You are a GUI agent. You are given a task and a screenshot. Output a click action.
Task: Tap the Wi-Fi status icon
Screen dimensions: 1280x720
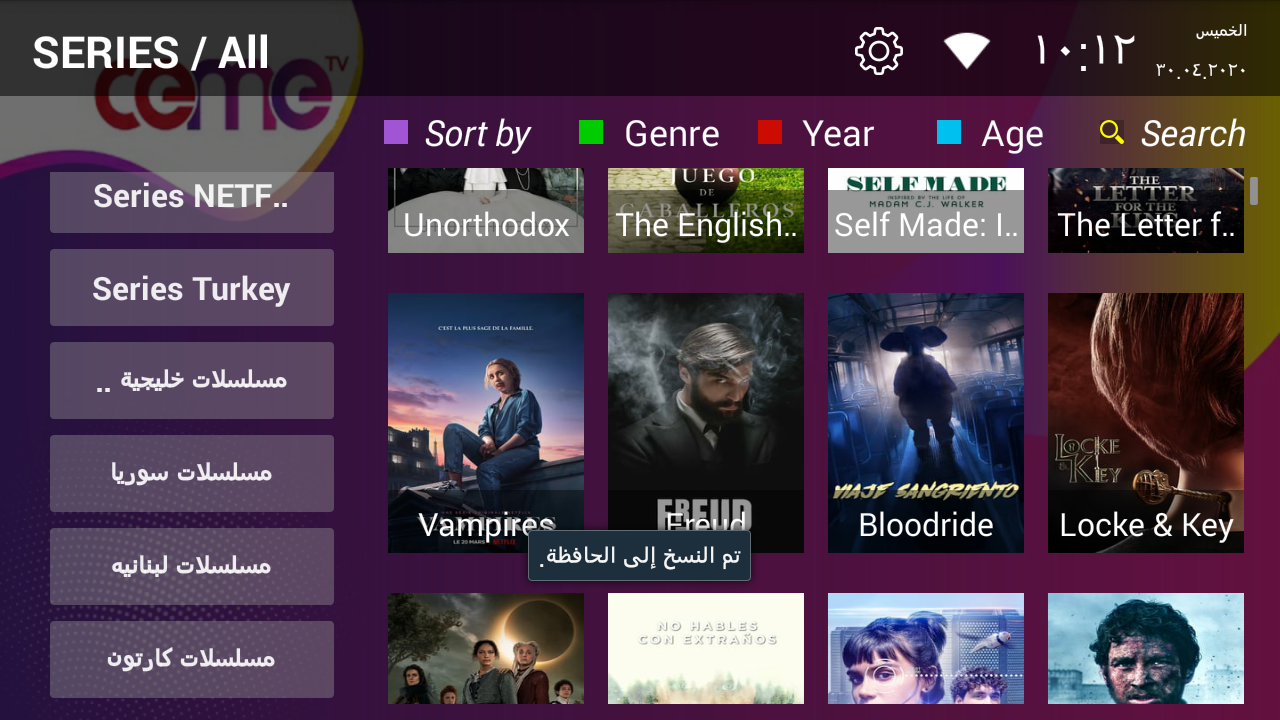pos(967,50)
